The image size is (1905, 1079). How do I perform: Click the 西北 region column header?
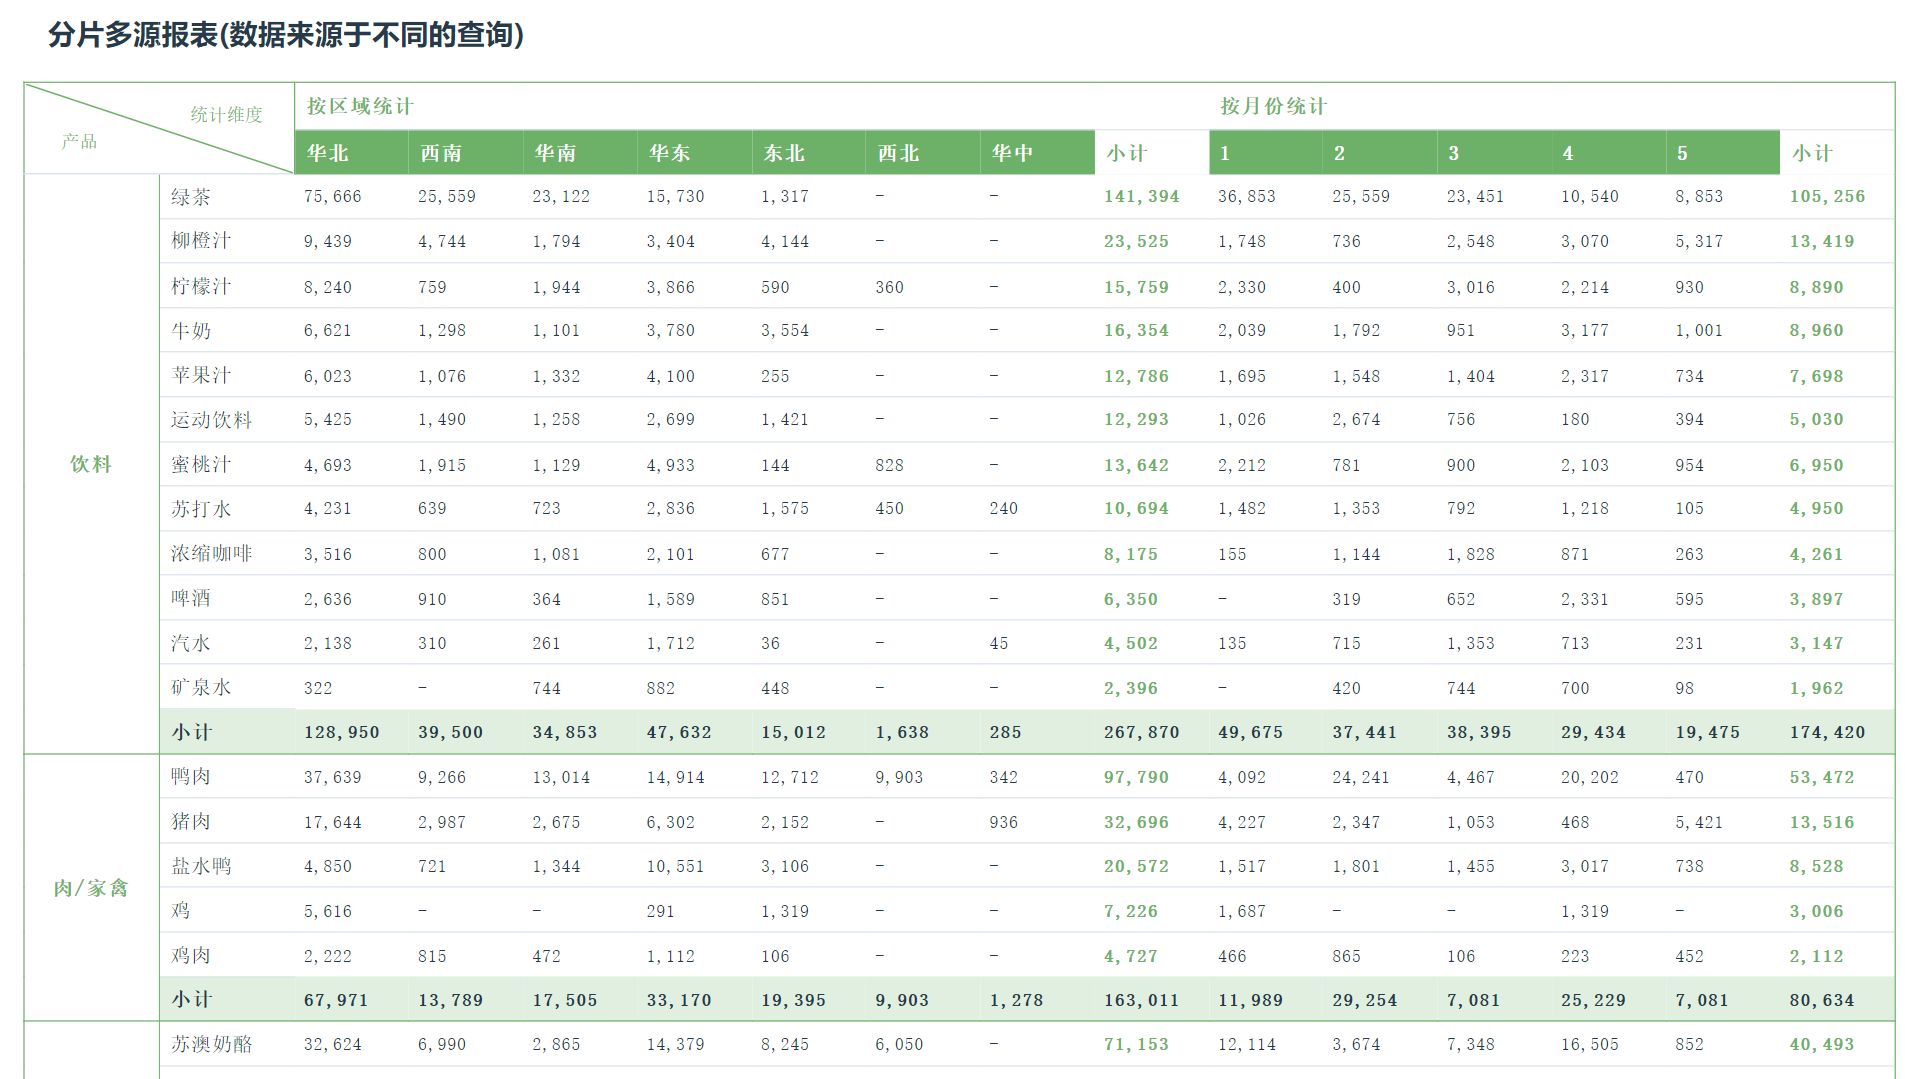pyautogui.click(x=922, y=153)
